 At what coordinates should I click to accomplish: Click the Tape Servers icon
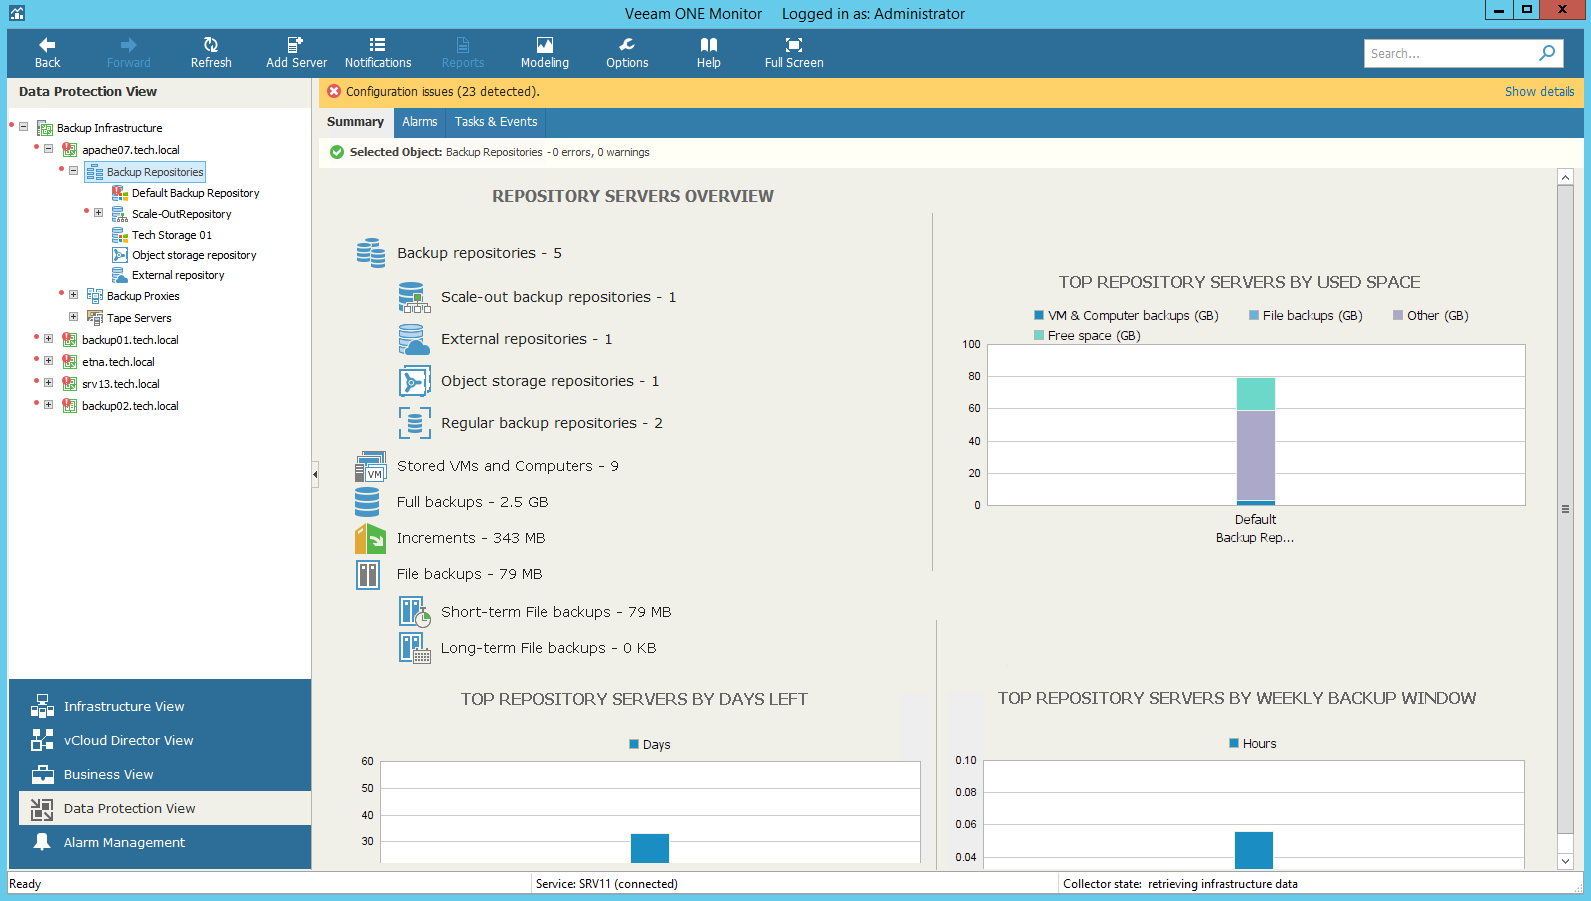[x=95, y=318]
